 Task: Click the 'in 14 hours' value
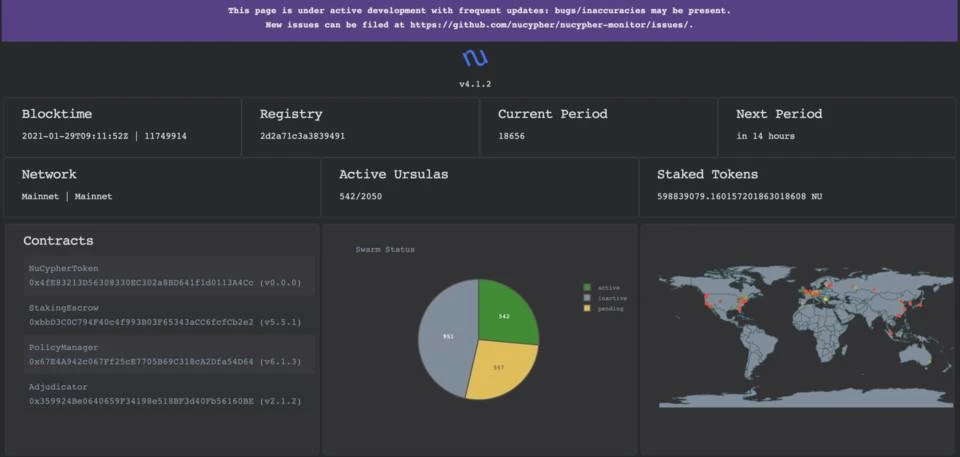765,136
